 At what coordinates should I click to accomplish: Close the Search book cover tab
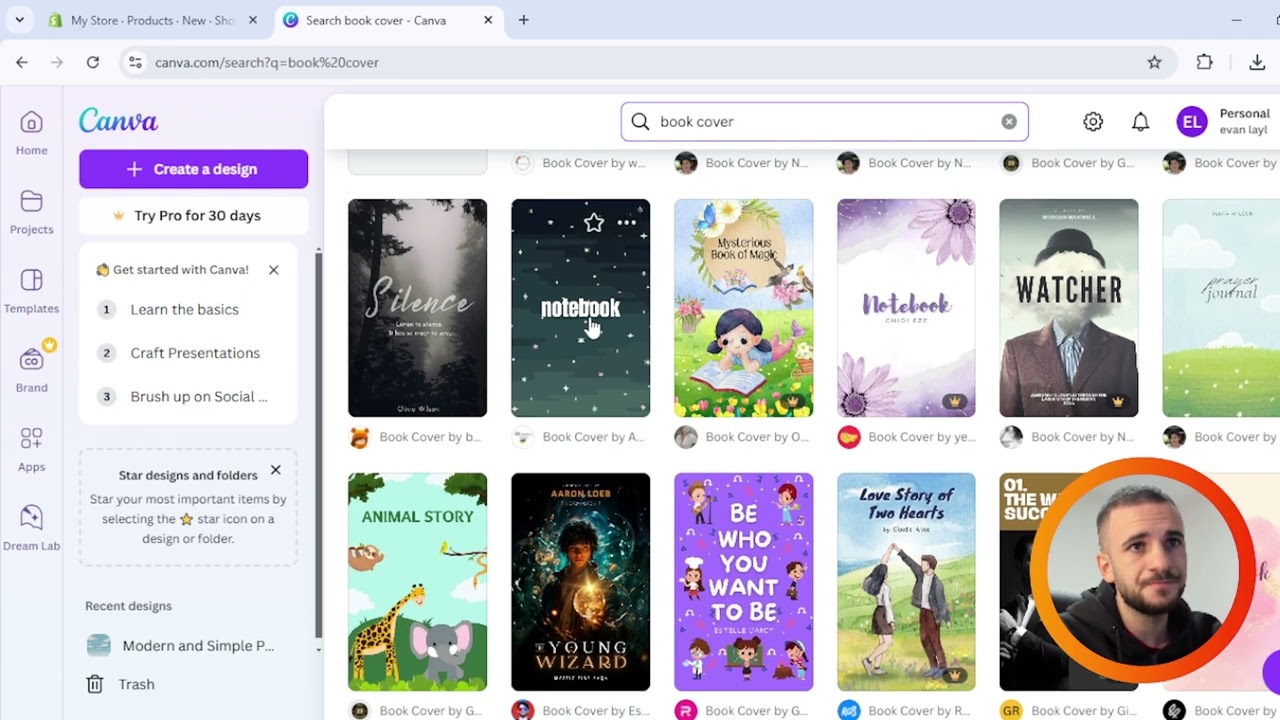pos(488,20)
